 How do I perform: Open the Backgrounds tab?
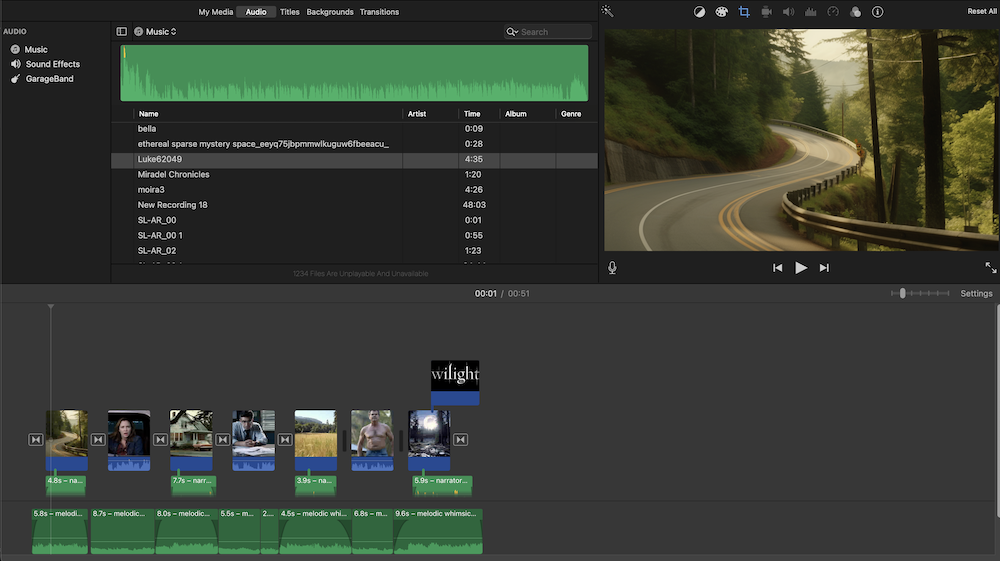click(x=330, y=11)
